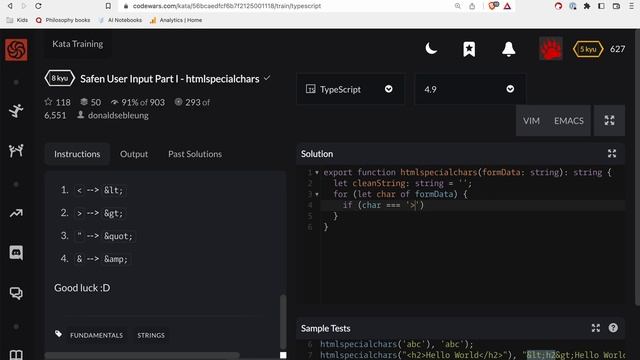Toggle fullscreen editor layout button
Viewport: 640px width, 360px height.
click(x=609, y=120)
